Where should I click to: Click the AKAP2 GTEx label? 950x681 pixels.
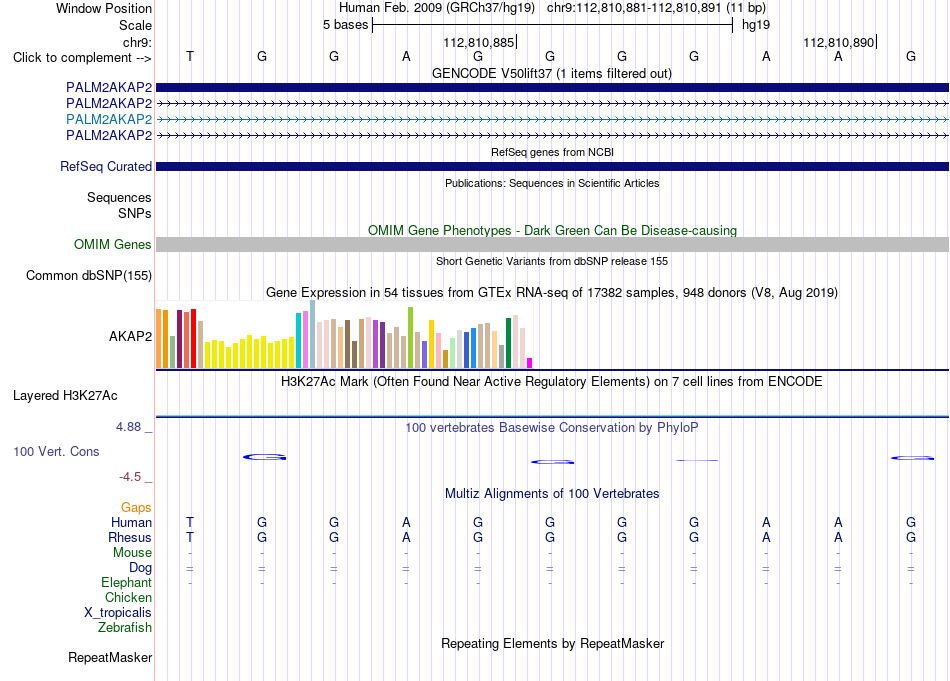tap(130, 336)
